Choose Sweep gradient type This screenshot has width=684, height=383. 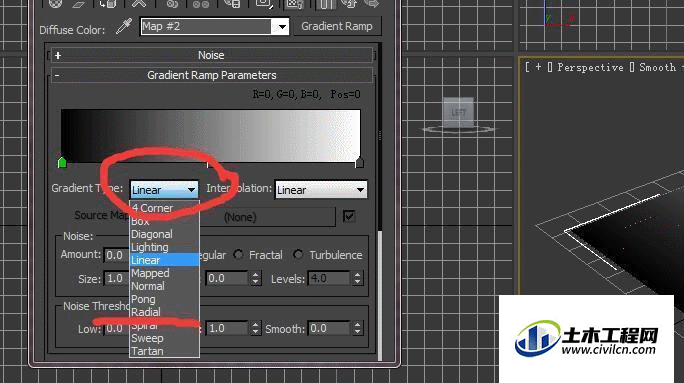[165, 338]
